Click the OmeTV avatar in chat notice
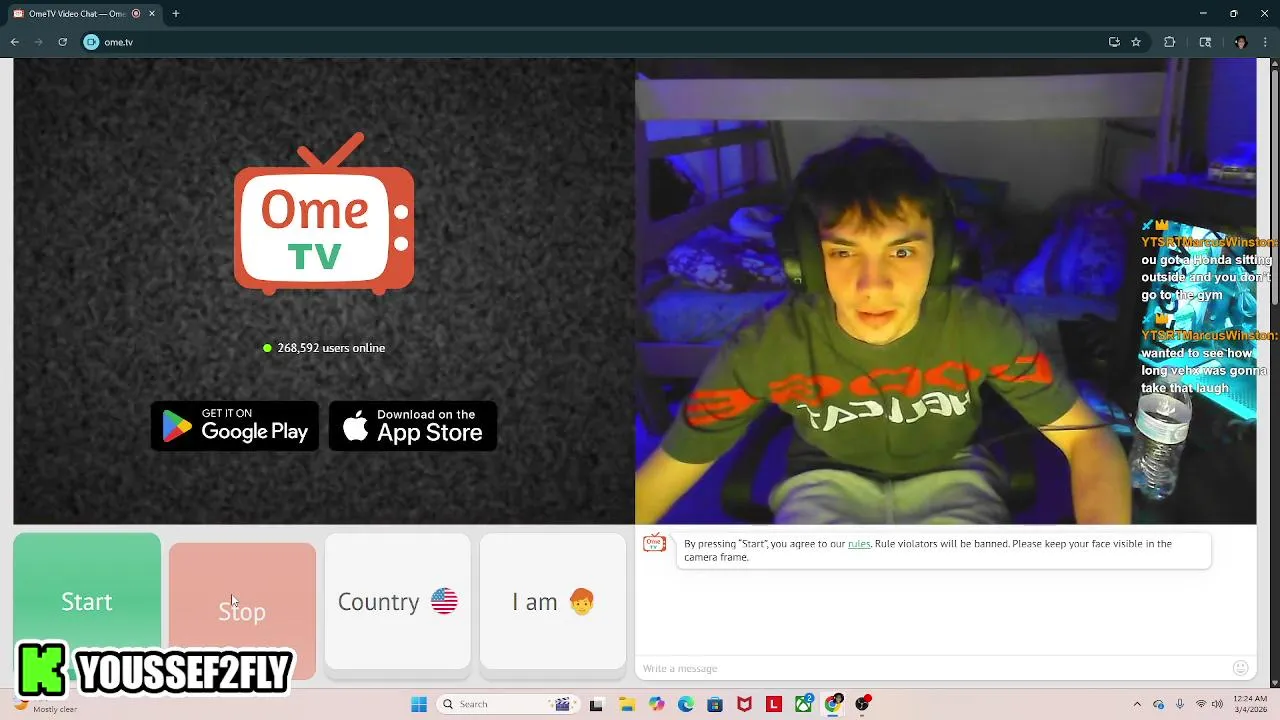This screenshot has height=720, width=1280. tap(655, 544)
